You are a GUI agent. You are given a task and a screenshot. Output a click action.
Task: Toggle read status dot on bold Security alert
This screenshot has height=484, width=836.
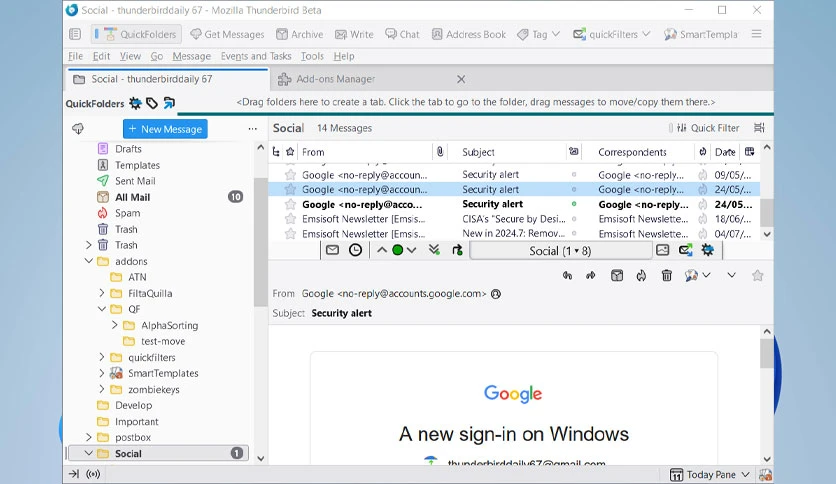click(574, 204)
